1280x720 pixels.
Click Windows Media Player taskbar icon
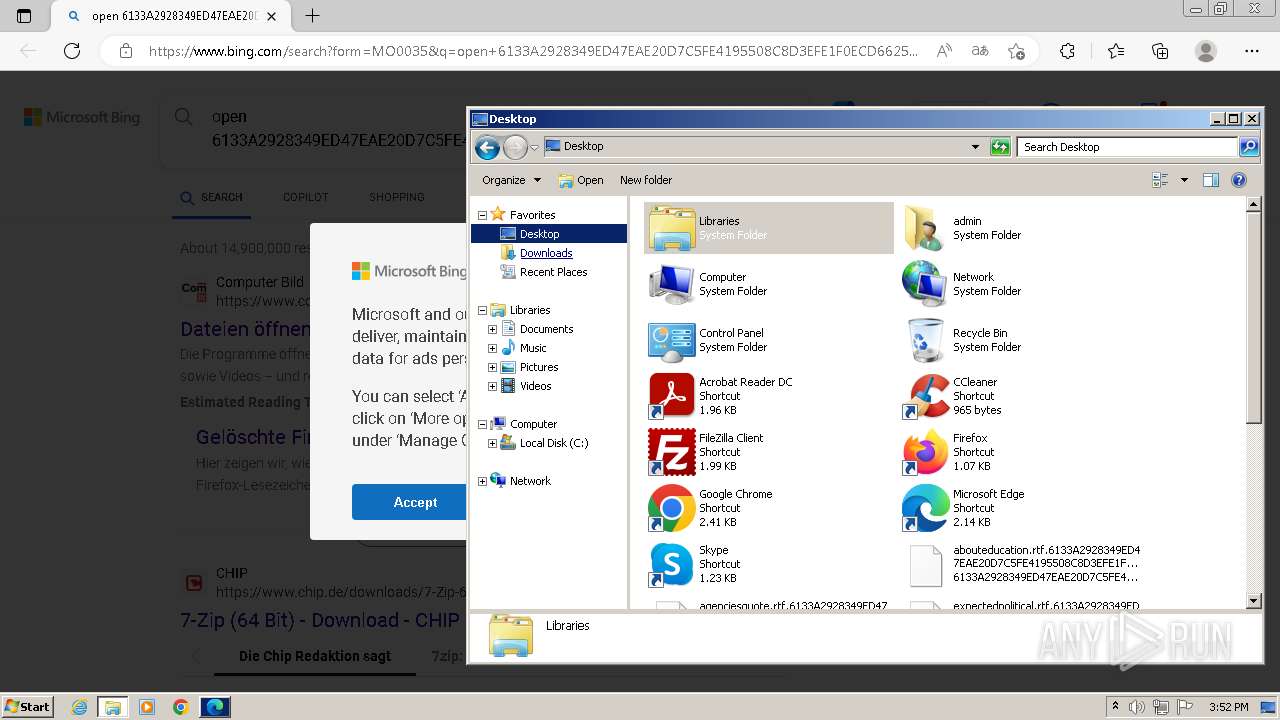[147, 707]
